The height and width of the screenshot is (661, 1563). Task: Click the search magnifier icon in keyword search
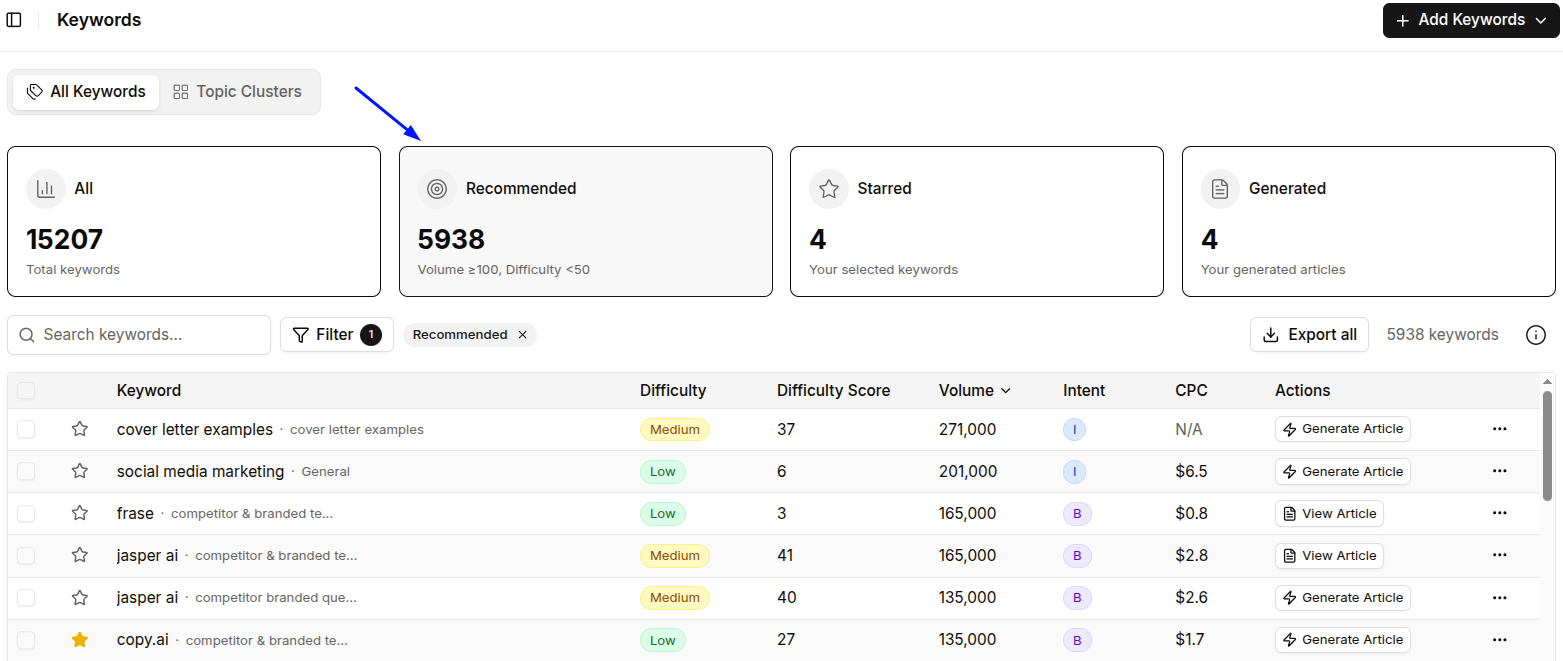pos(27,334)
